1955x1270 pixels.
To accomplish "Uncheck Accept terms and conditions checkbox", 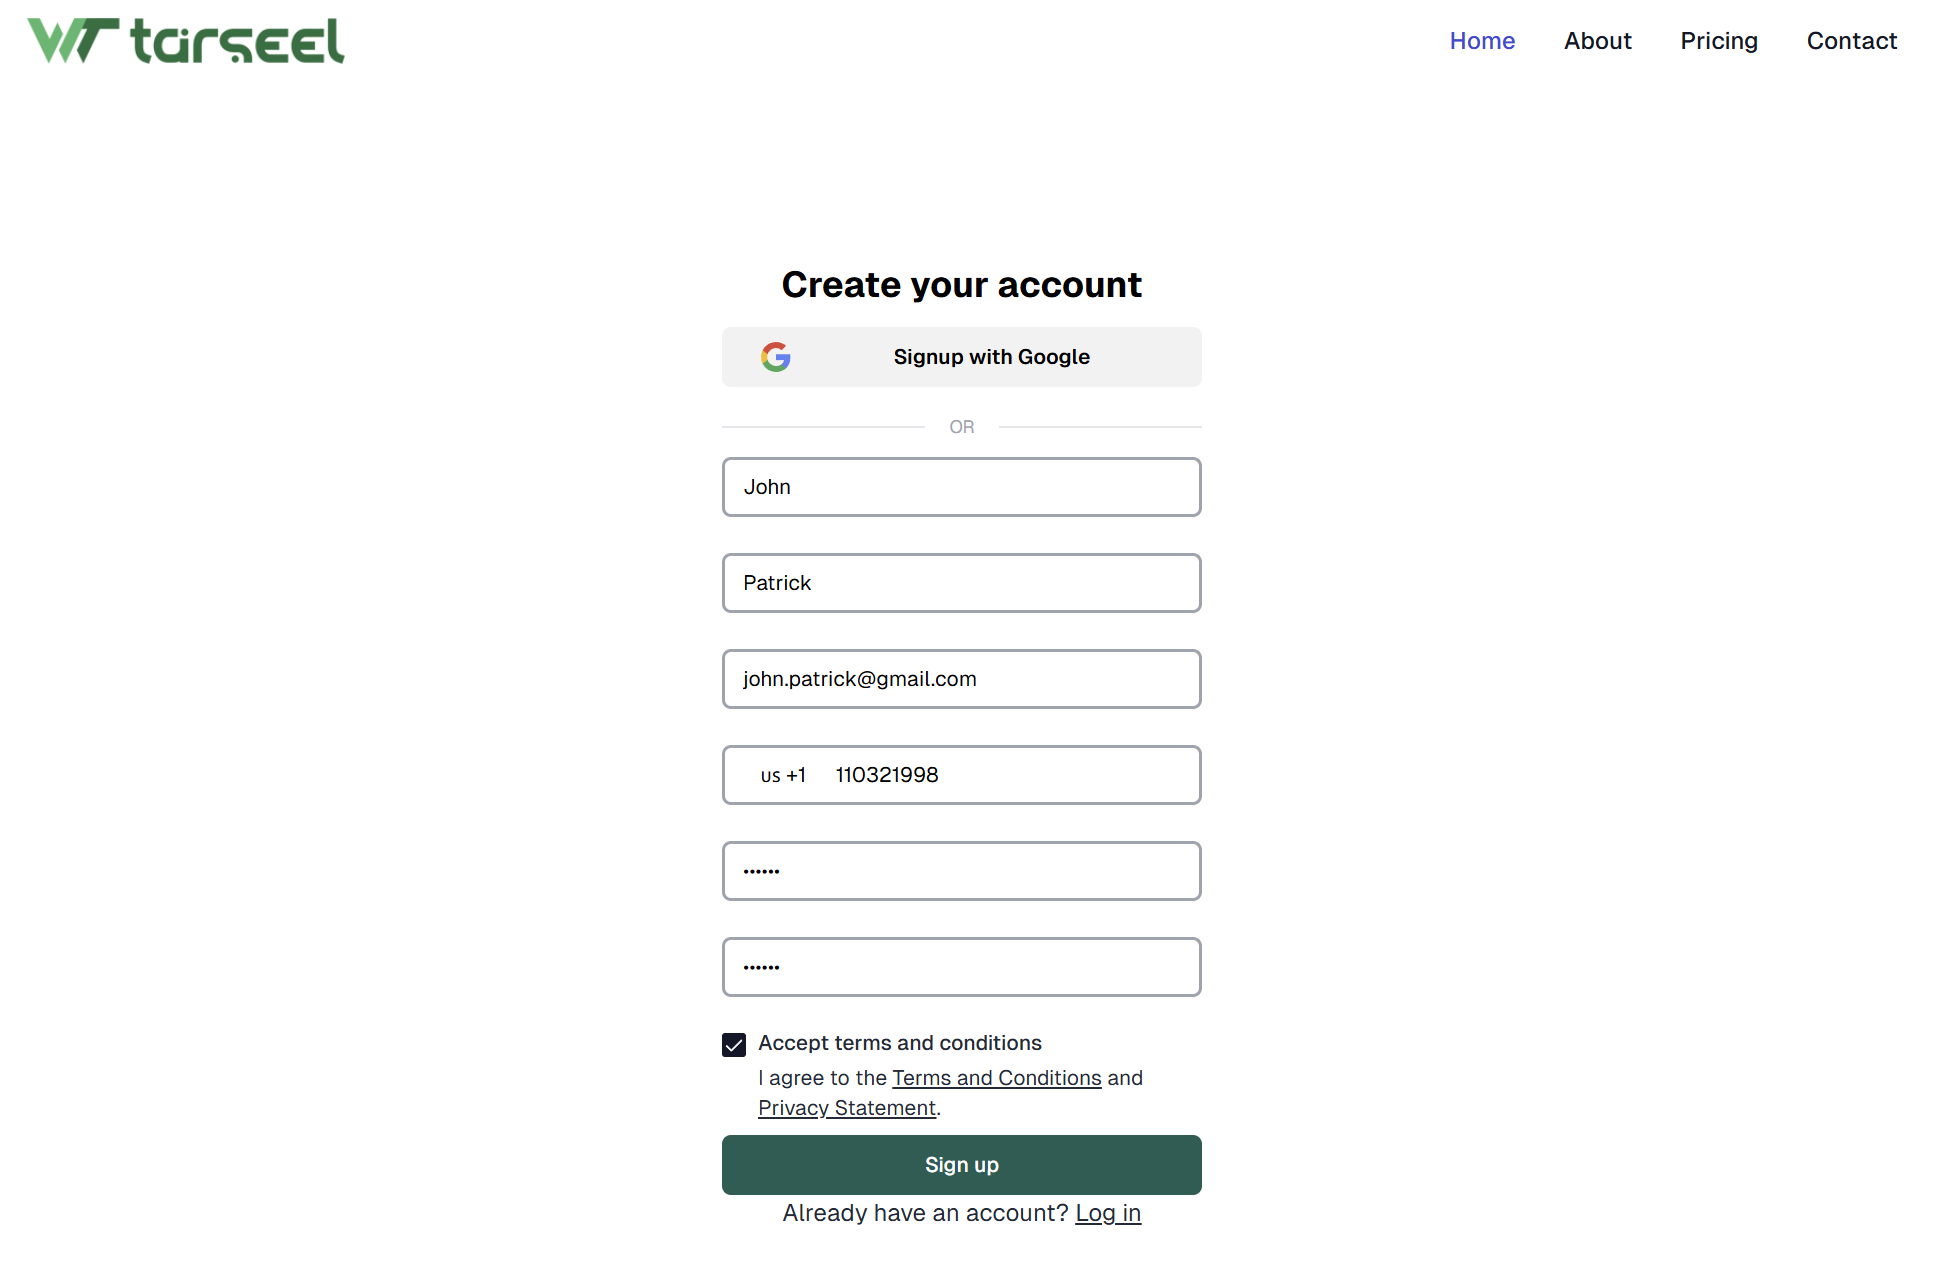I will click(734, 1045).
